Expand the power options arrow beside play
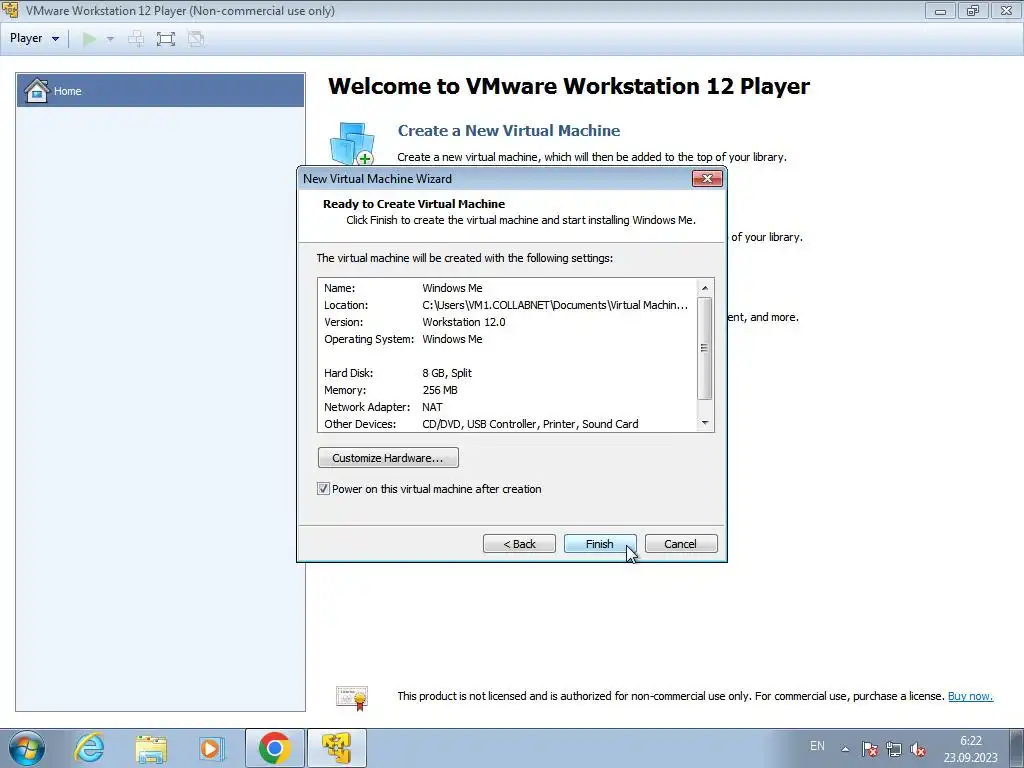This screenshot has height=768, width=1024. pos(110,39)
